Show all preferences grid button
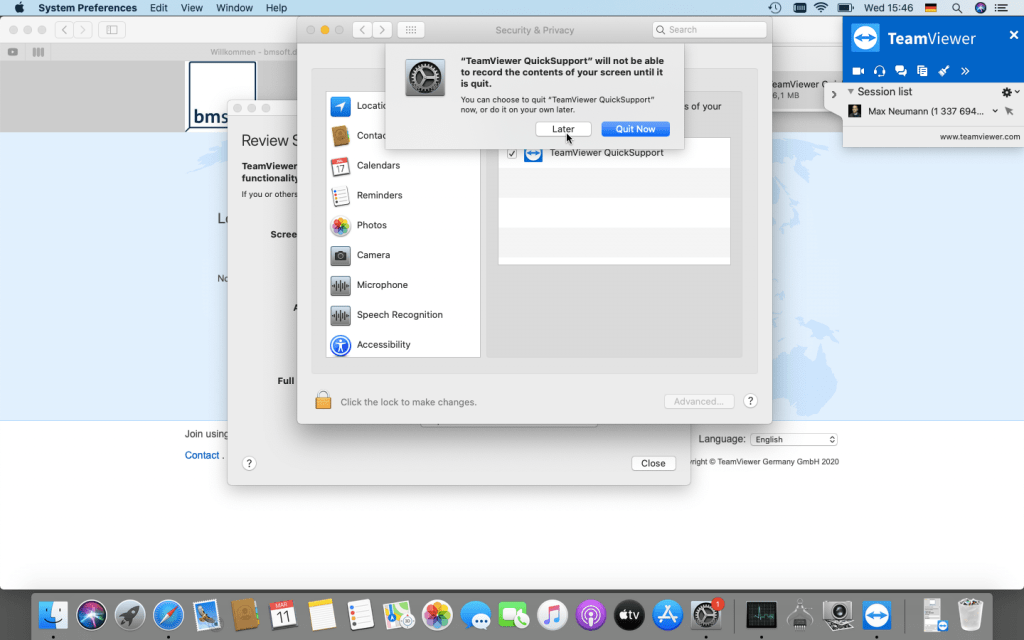This screenshot has width=1024, height=640. click(x=411, y=30)
